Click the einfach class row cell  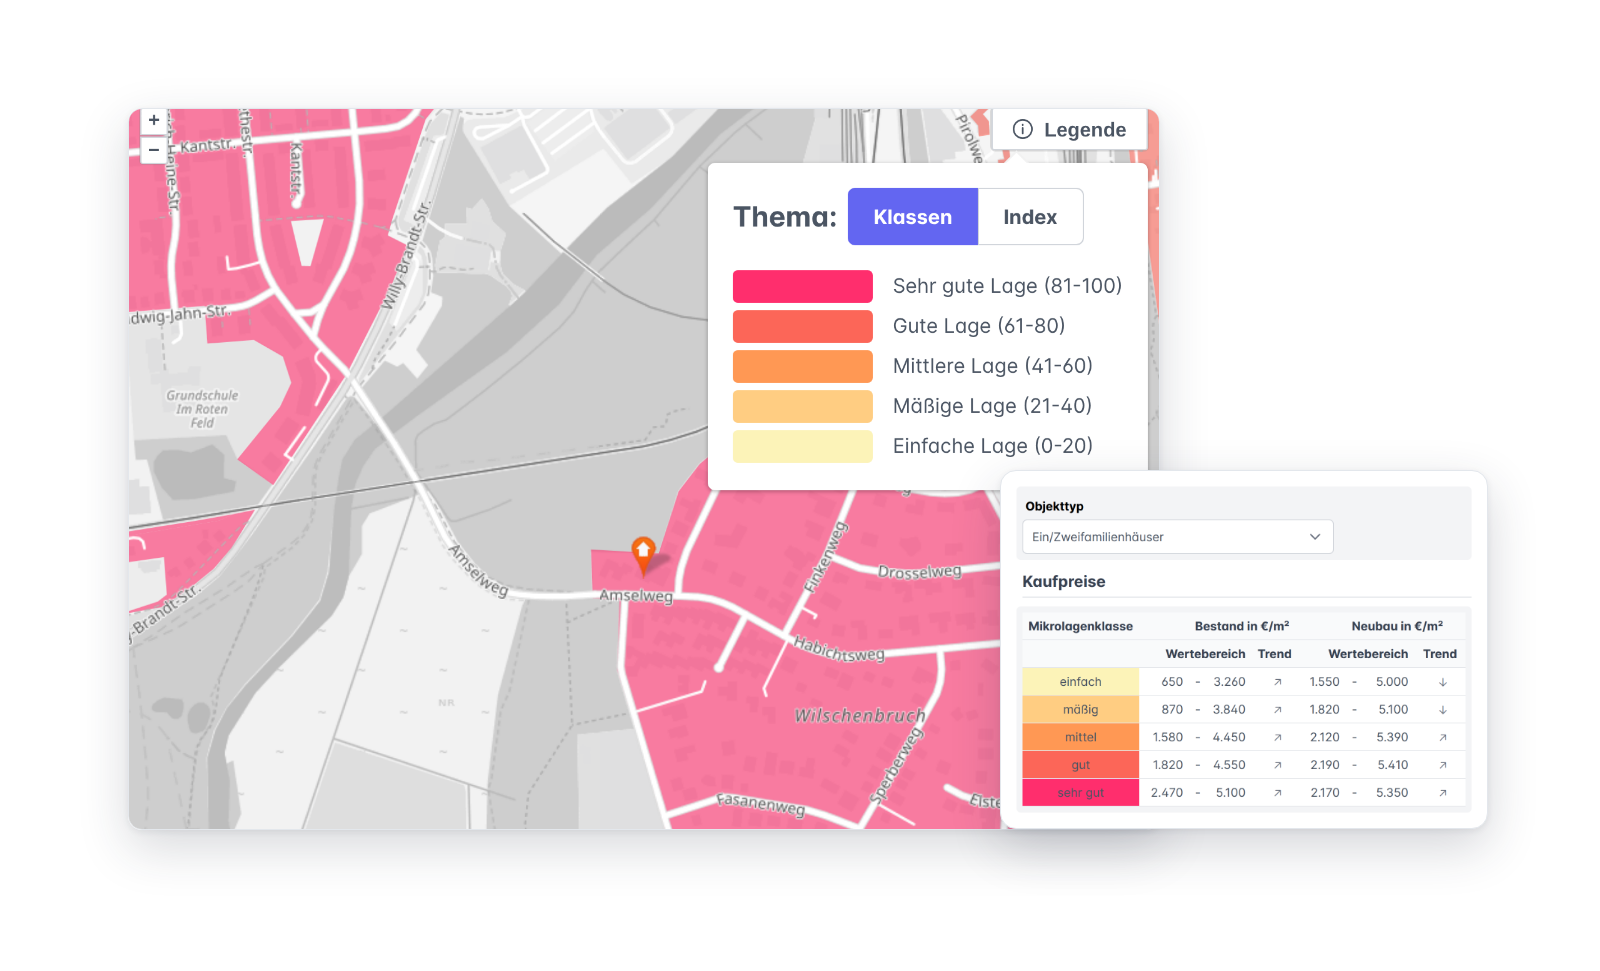[1080, 682]
